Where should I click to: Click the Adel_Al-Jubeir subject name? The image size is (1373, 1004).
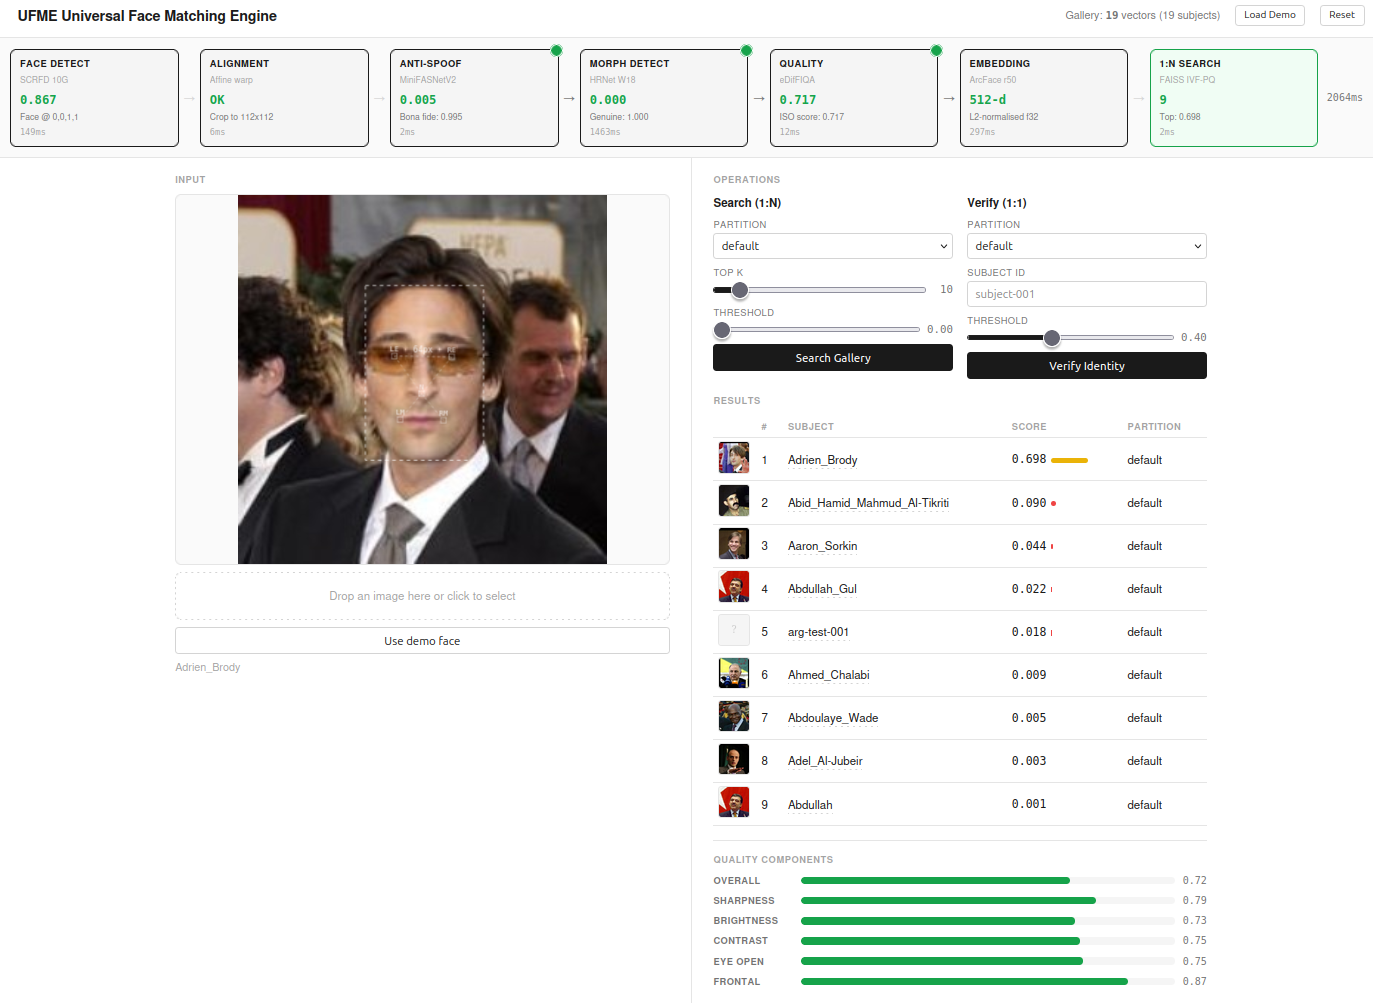click(825, 761)
